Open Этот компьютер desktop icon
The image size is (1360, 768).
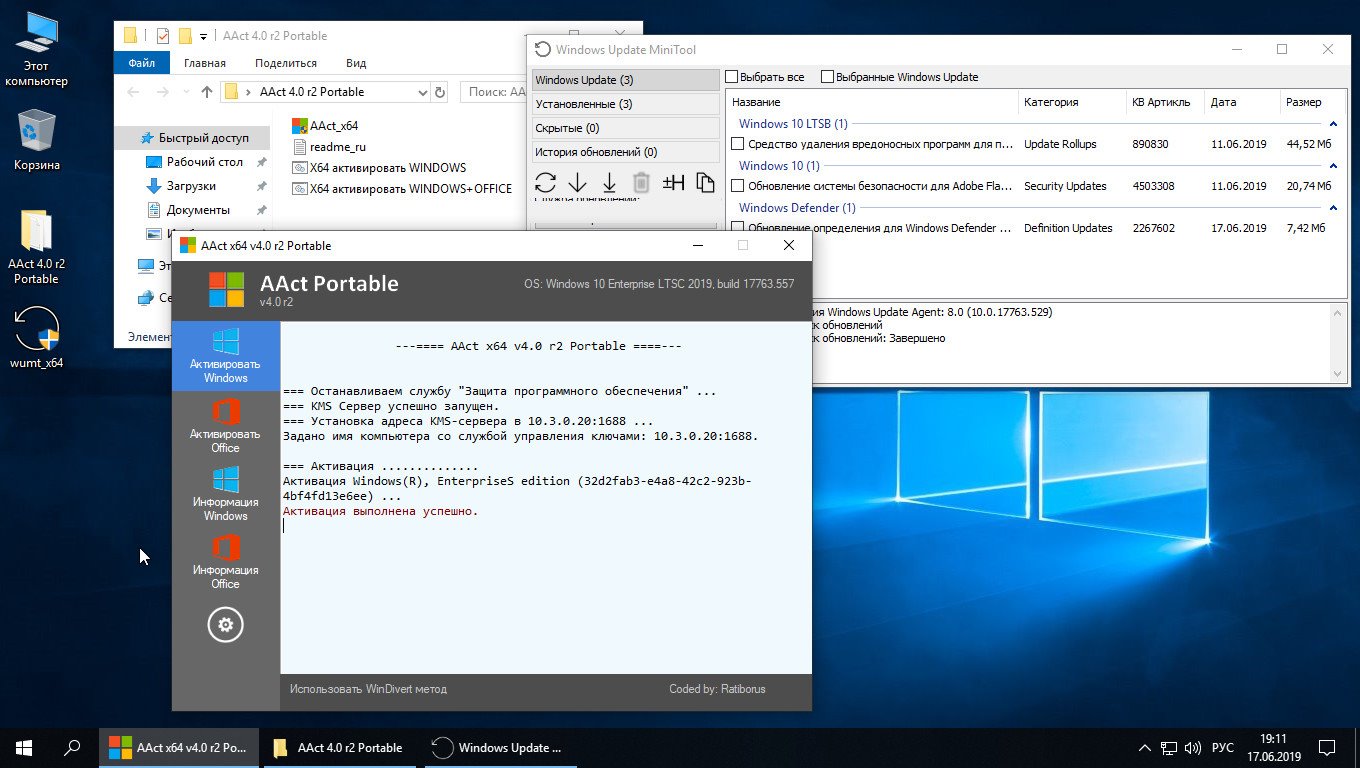[36, 49]
